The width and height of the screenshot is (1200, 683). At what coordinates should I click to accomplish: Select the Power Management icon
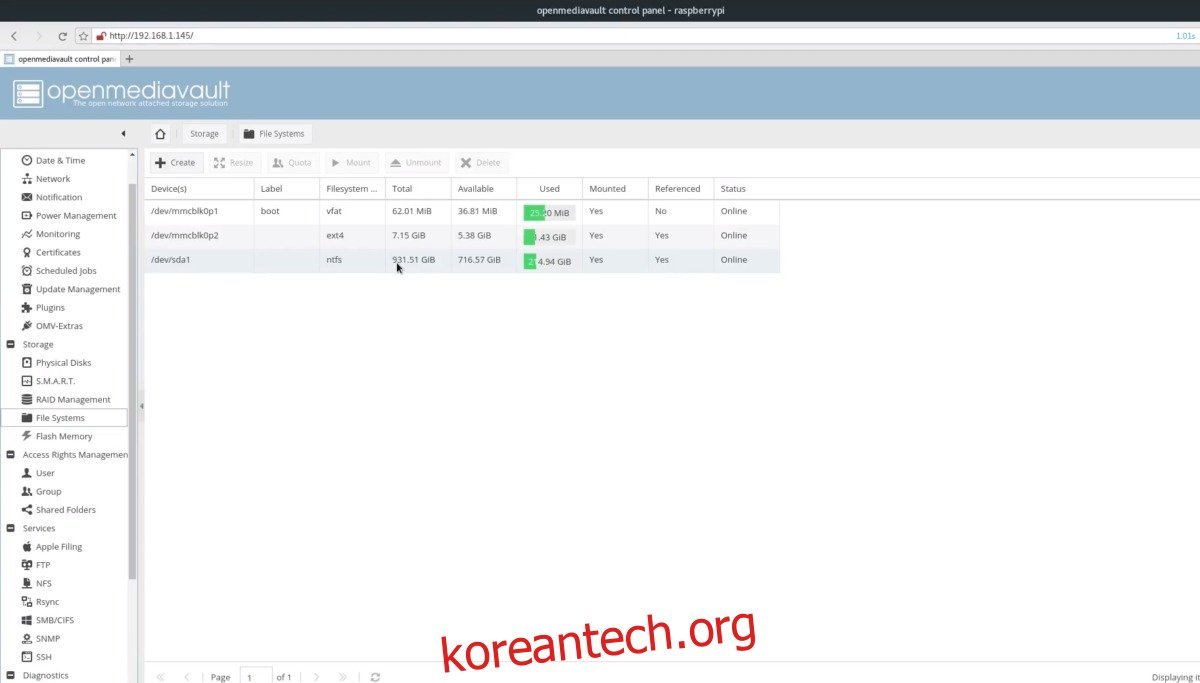(x=27, y=216)
